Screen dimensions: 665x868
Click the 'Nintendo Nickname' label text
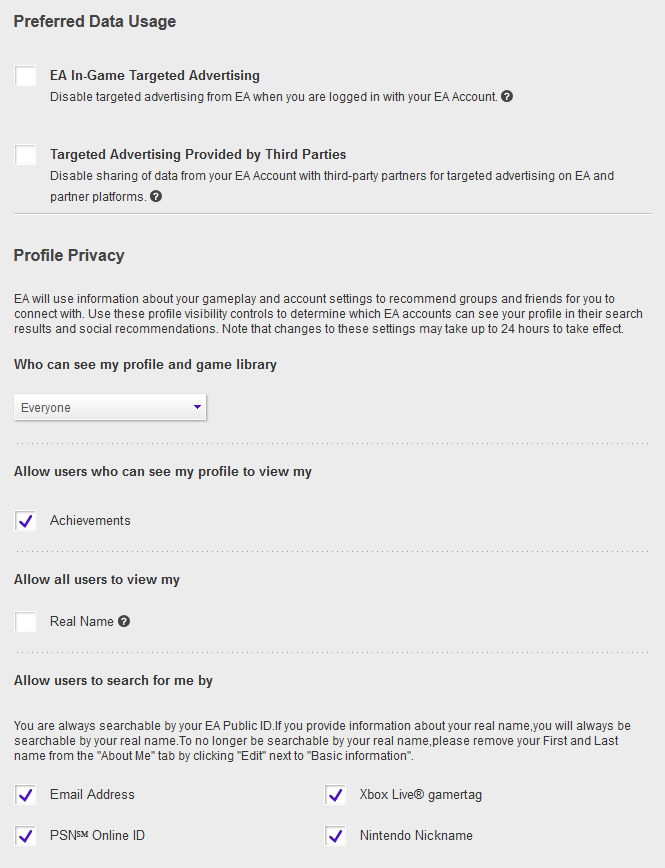point(416,835)
